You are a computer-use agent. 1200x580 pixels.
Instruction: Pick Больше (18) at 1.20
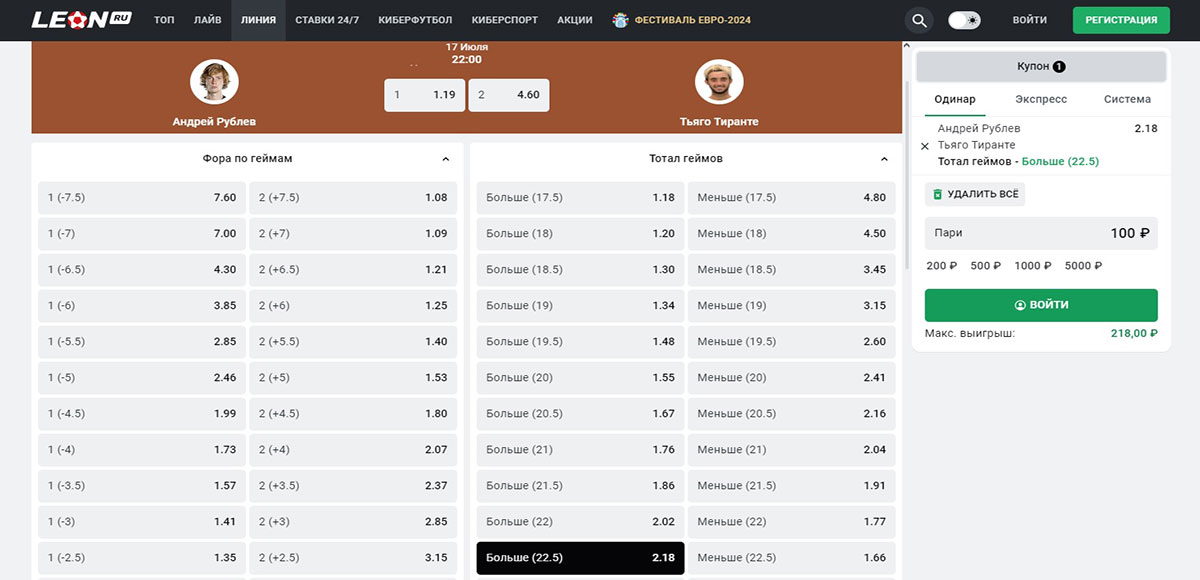coord(581,234)
